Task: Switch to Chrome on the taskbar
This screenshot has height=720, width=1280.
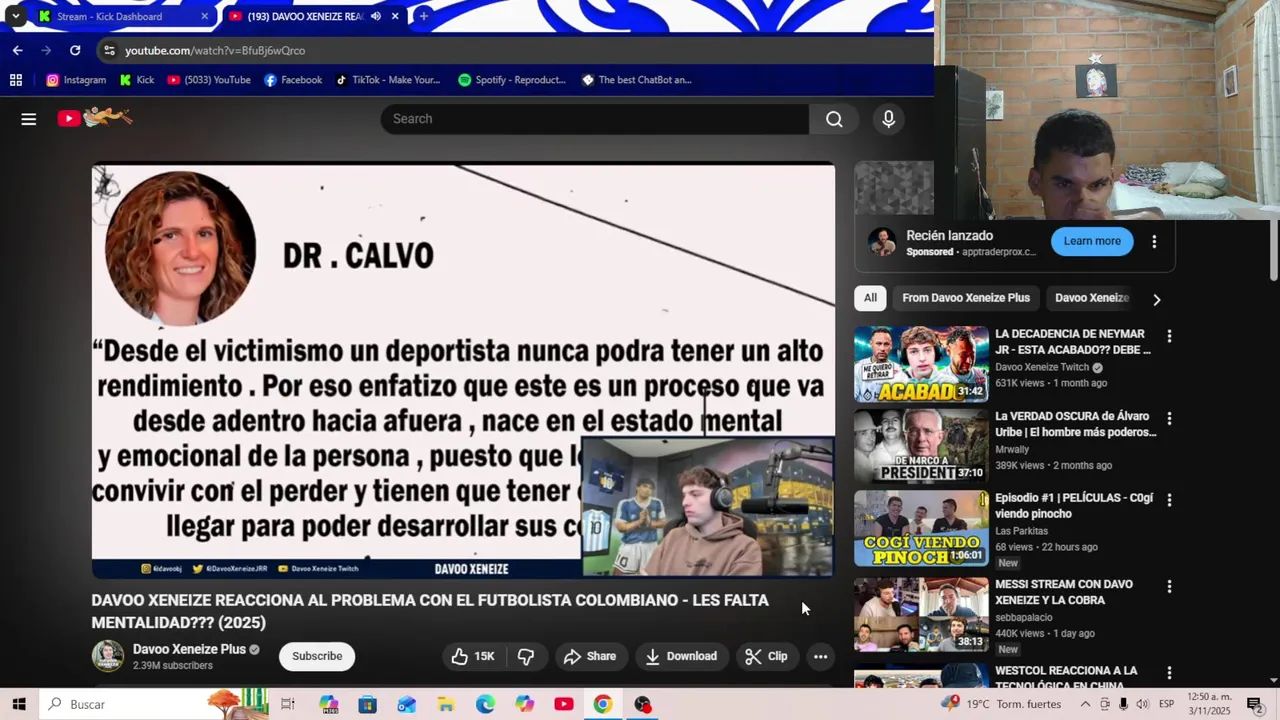Action: coord(603,704)
